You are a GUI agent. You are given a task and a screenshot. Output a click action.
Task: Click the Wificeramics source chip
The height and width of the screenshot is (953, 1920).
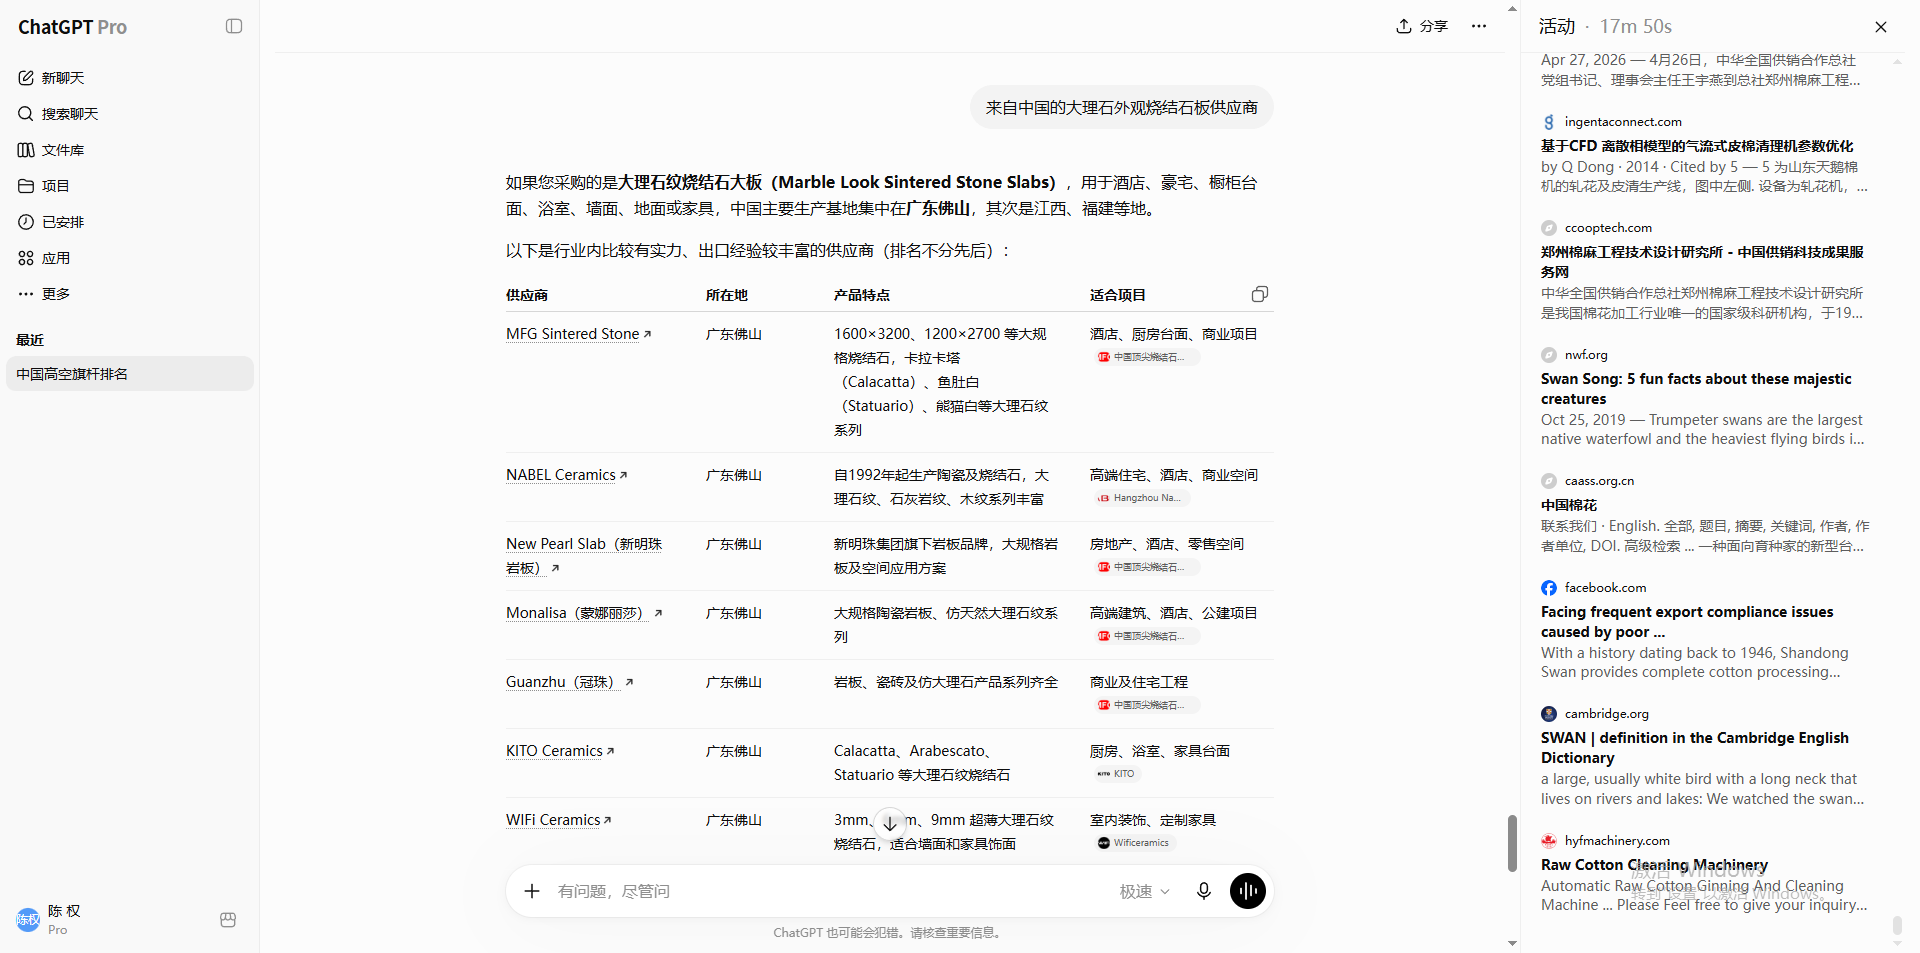point(1133,843)
